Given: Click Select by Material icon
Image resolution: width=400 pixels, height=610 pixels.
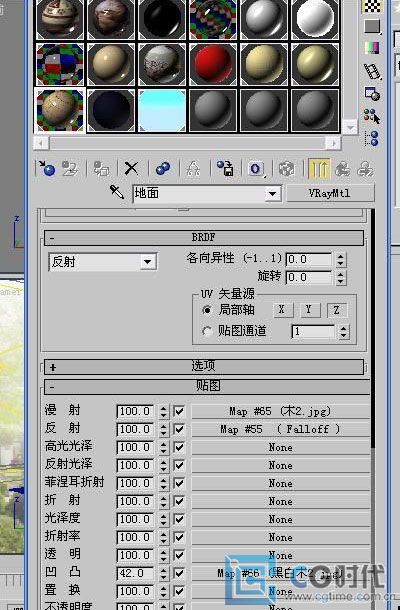Looking at the screenshot, I should point(372,116).
